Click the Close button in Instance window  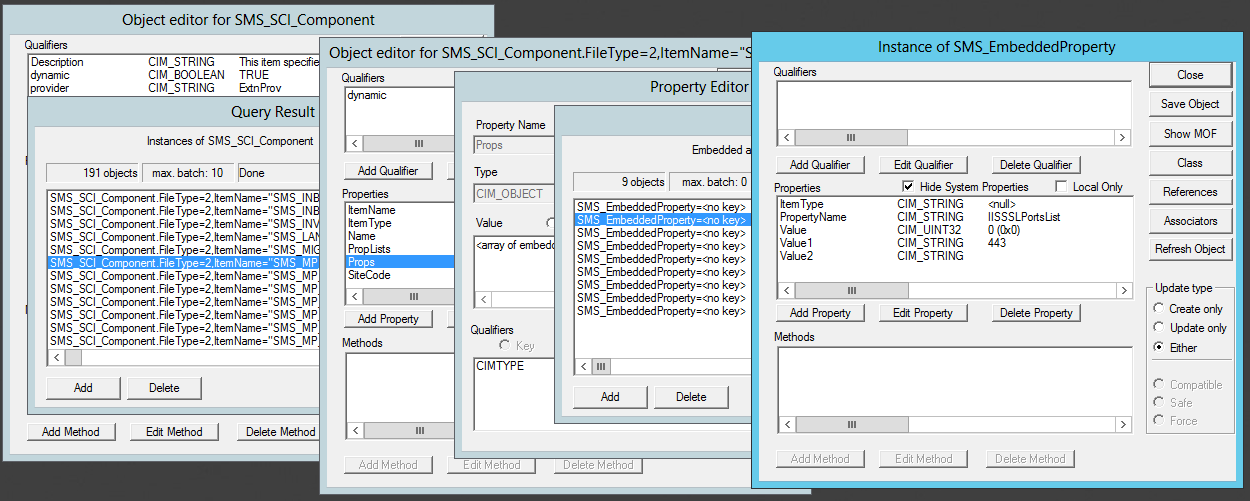[1190, 75]
